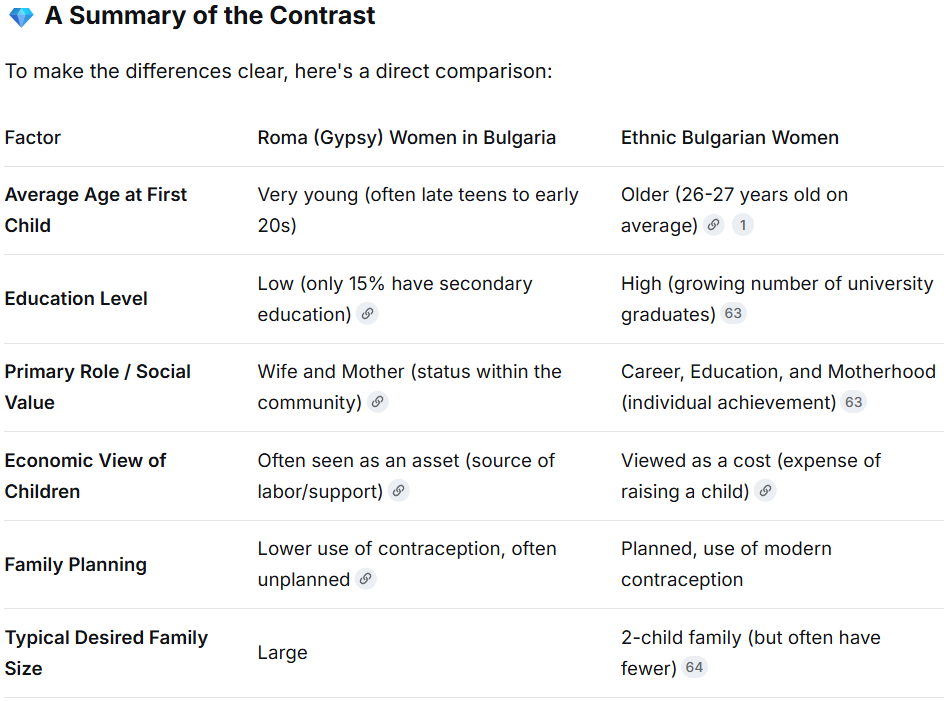The image size is (951, 701).
Task: Click 'A Summary of the Contrast' heading
Action: tap(210, 16)
